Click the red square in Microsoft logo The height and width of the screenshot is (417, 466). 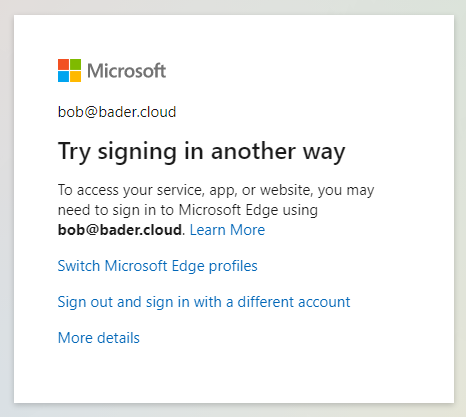point(63,64)
